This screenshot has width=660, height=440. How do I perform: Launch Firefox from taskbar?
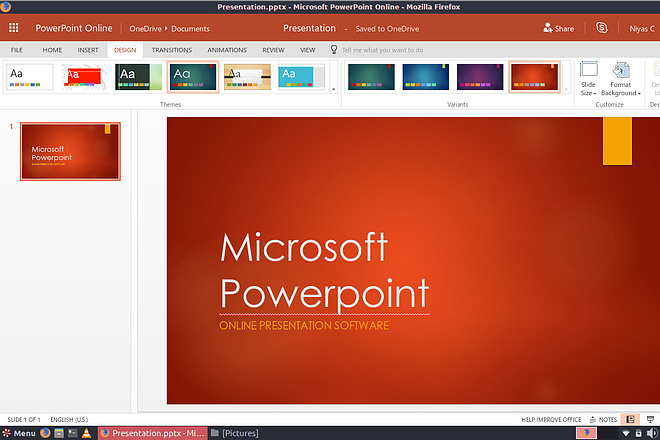click(45, 433)
